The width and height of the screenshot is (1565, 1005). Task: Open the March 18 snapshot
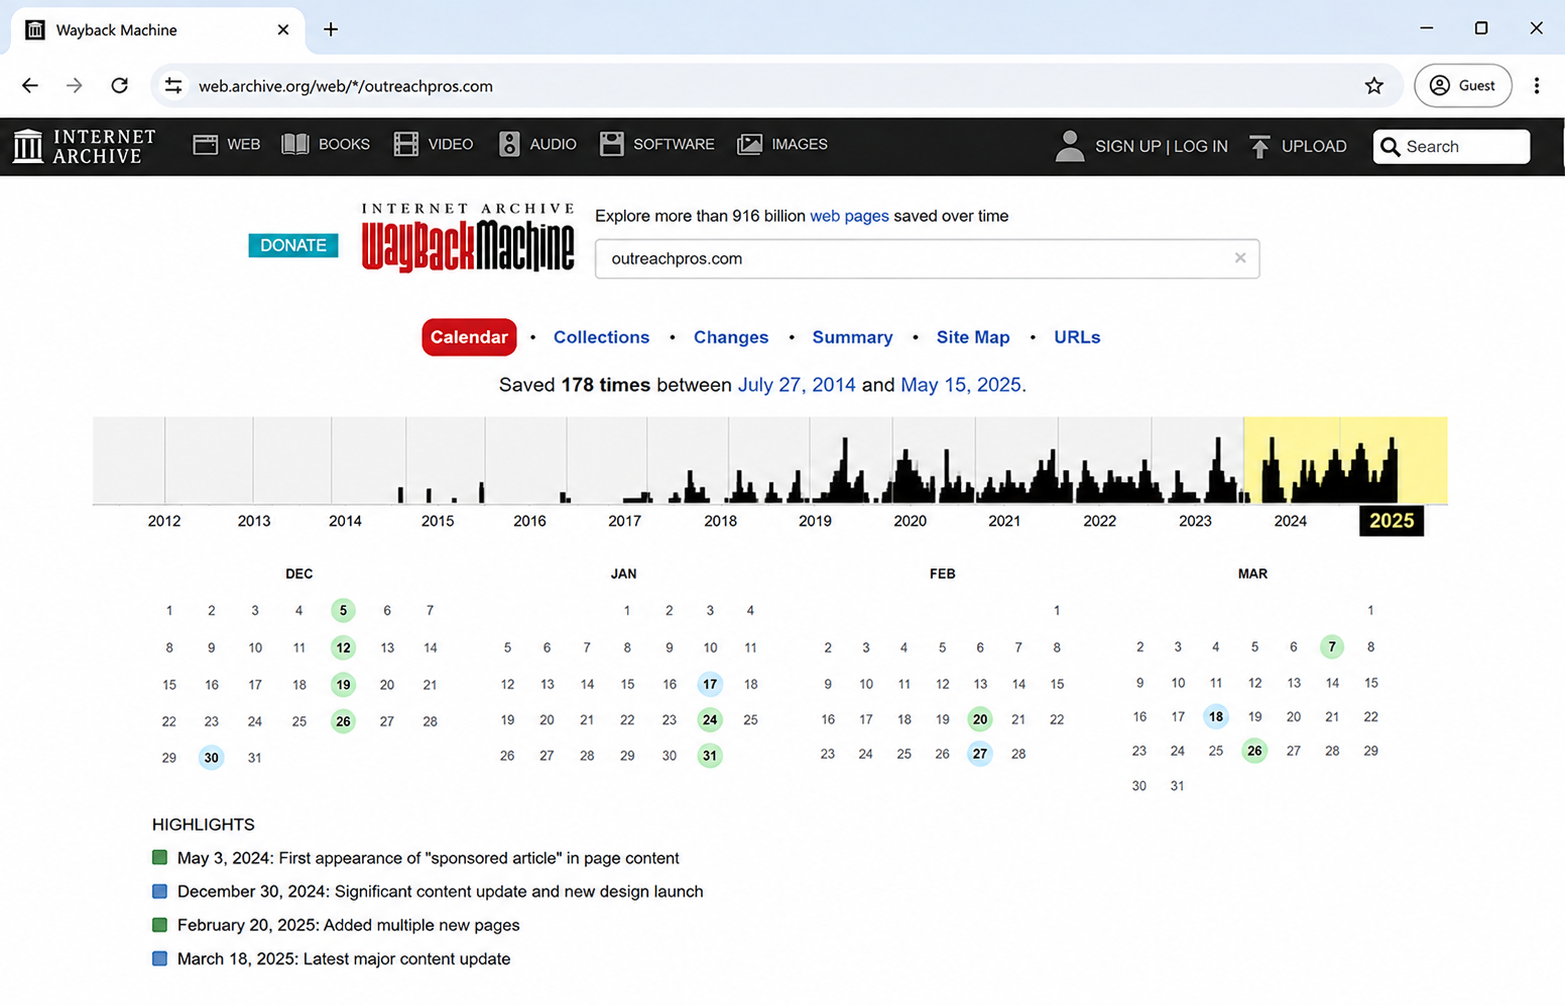(1216, 717)
